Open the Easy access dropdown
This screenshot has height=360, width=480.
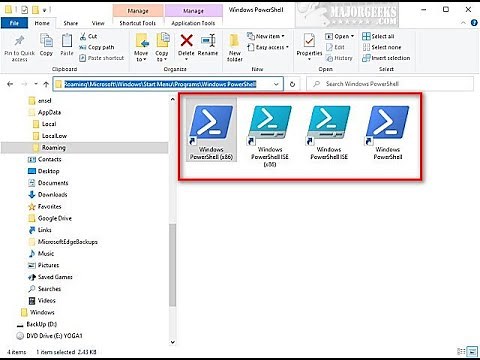click(x=268, y=47)
